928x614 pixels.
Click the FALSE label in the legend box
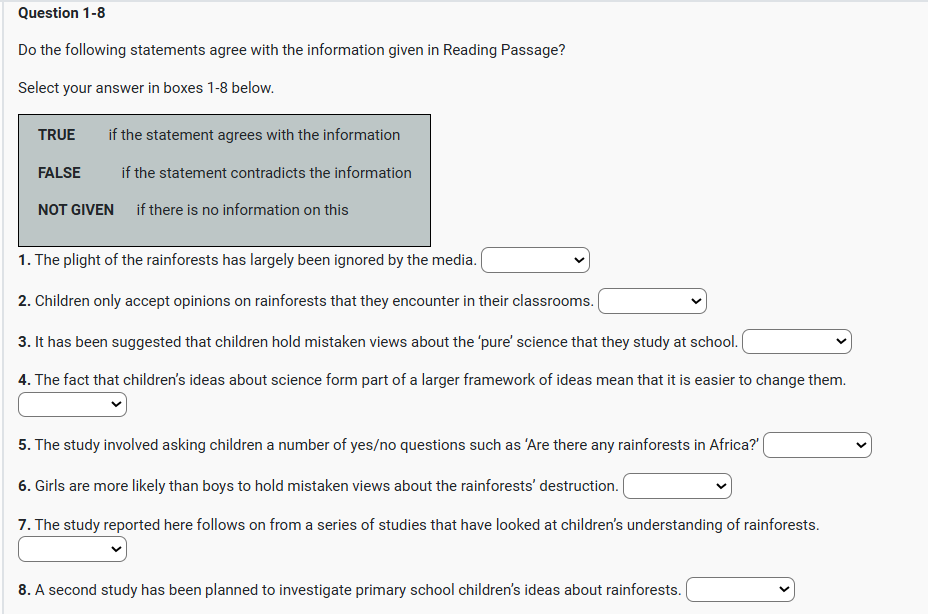click(x=59, y=173)
